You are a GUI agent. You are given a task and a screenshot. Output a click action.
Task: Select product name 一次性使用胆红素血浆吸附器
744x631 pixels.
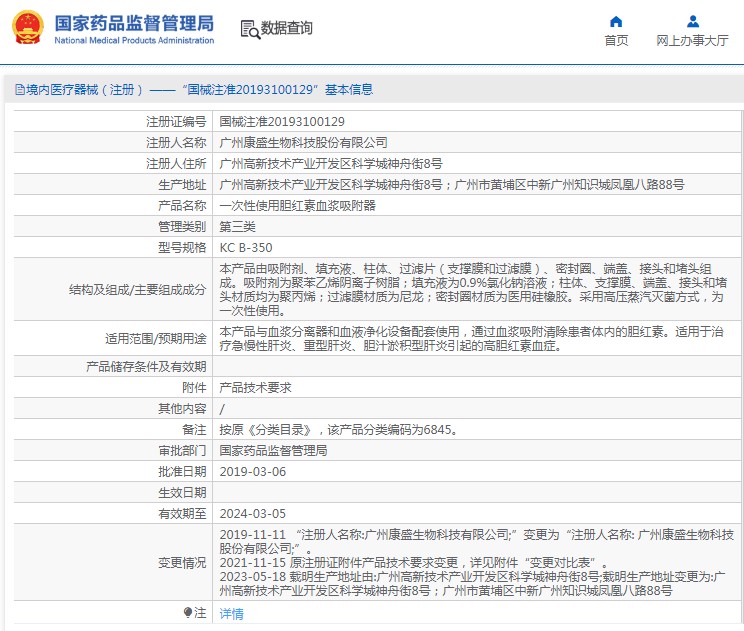(298, 205)
